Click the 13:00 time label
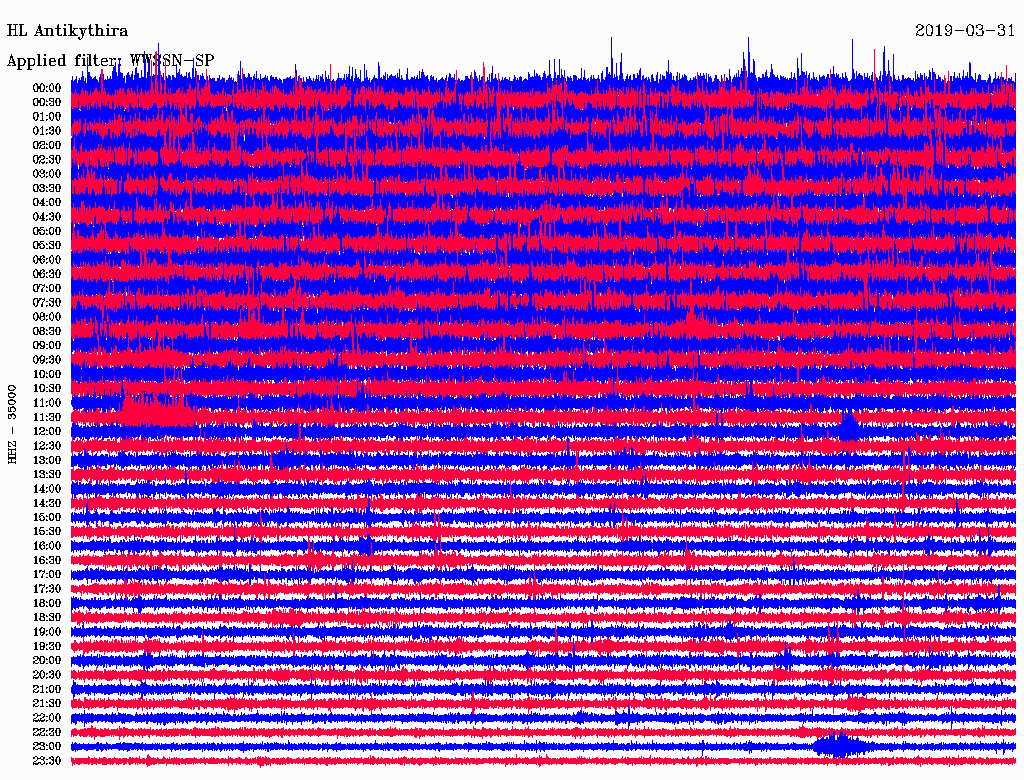 47,460
